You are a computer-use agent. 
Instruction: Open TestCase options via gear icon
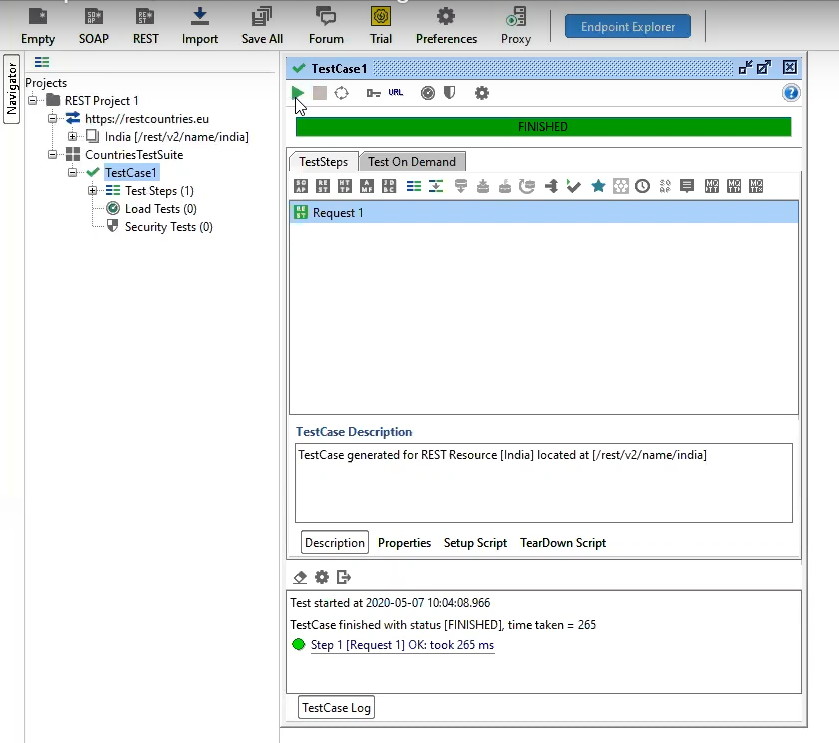[481, 92]
